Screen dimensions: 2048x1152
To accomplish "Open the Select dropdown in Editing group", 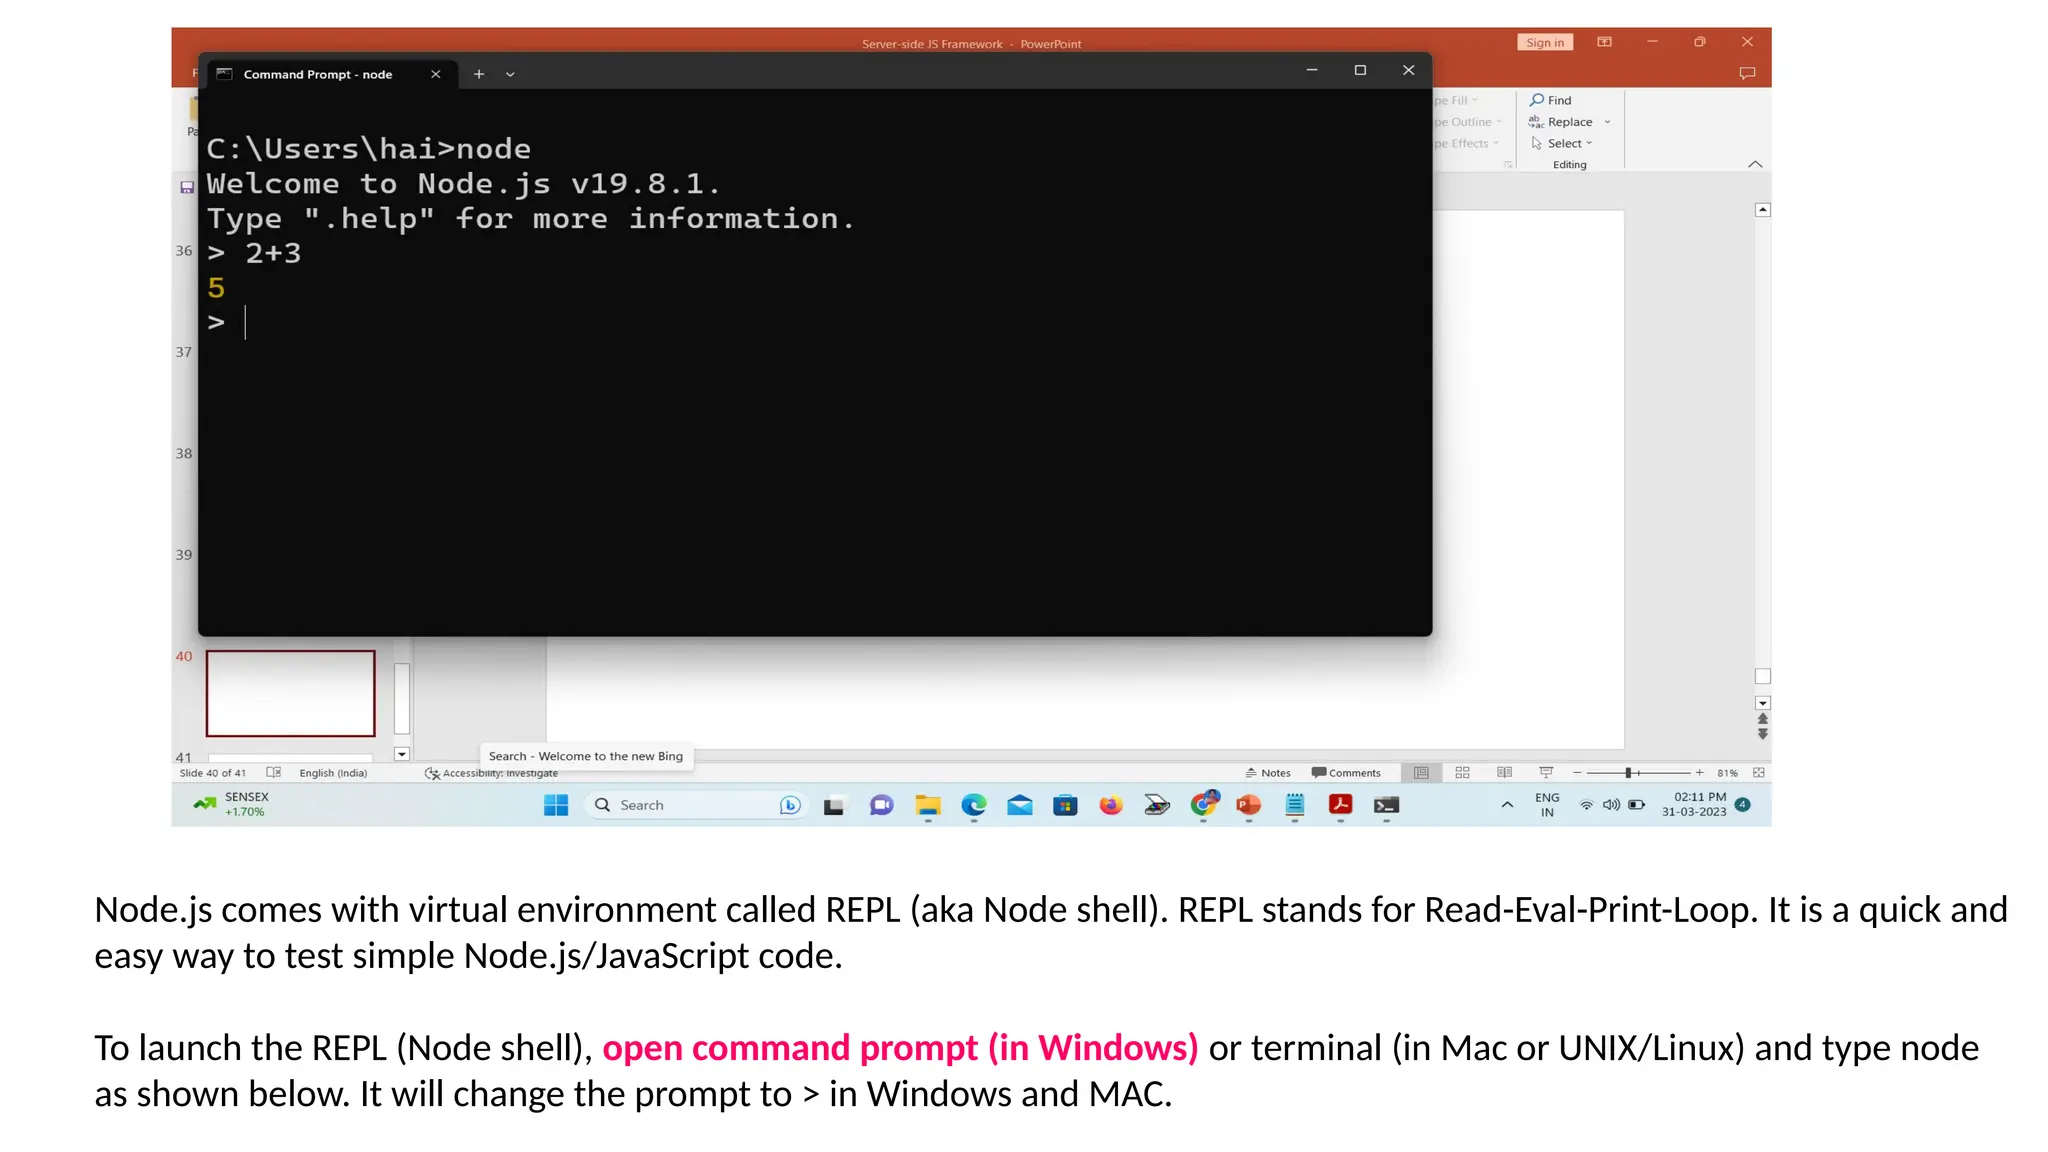I will pos(1562,143).
